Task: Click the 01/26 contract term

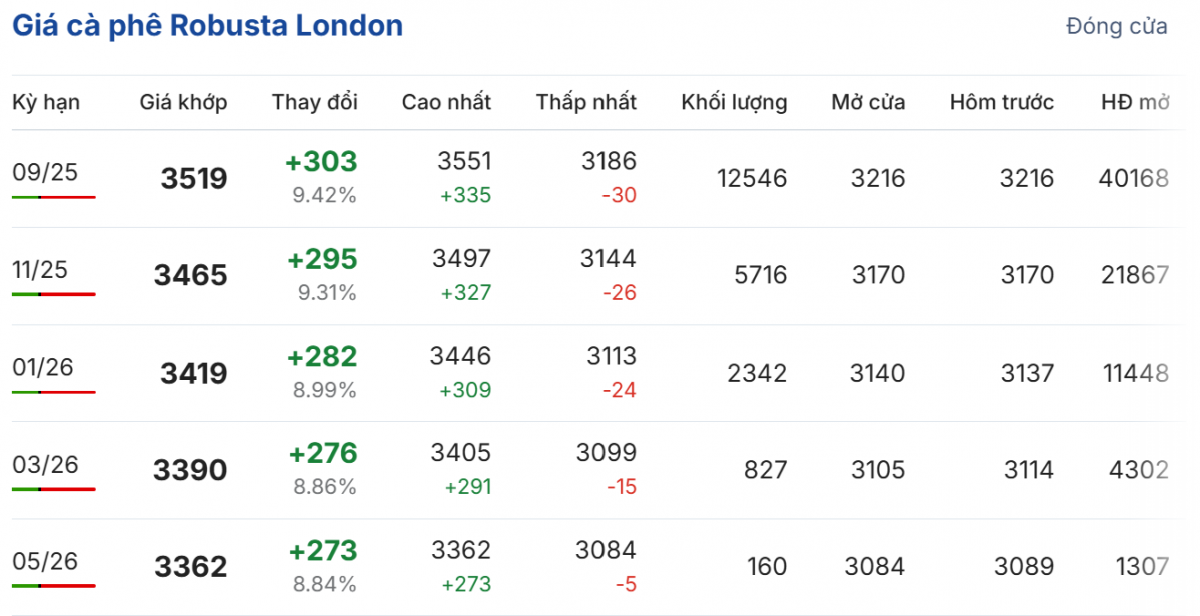Action: click(x=45, y=367)
